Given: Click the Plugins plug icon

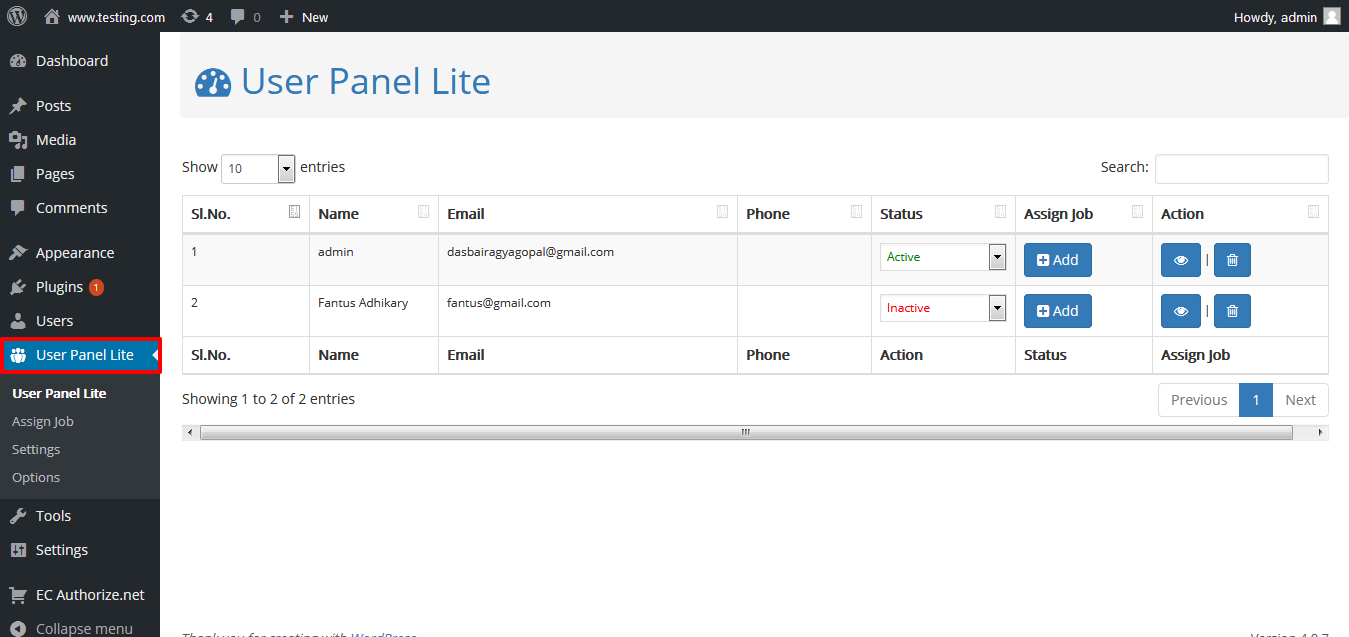Looking at the screenshot, I should tap(18, 287).
